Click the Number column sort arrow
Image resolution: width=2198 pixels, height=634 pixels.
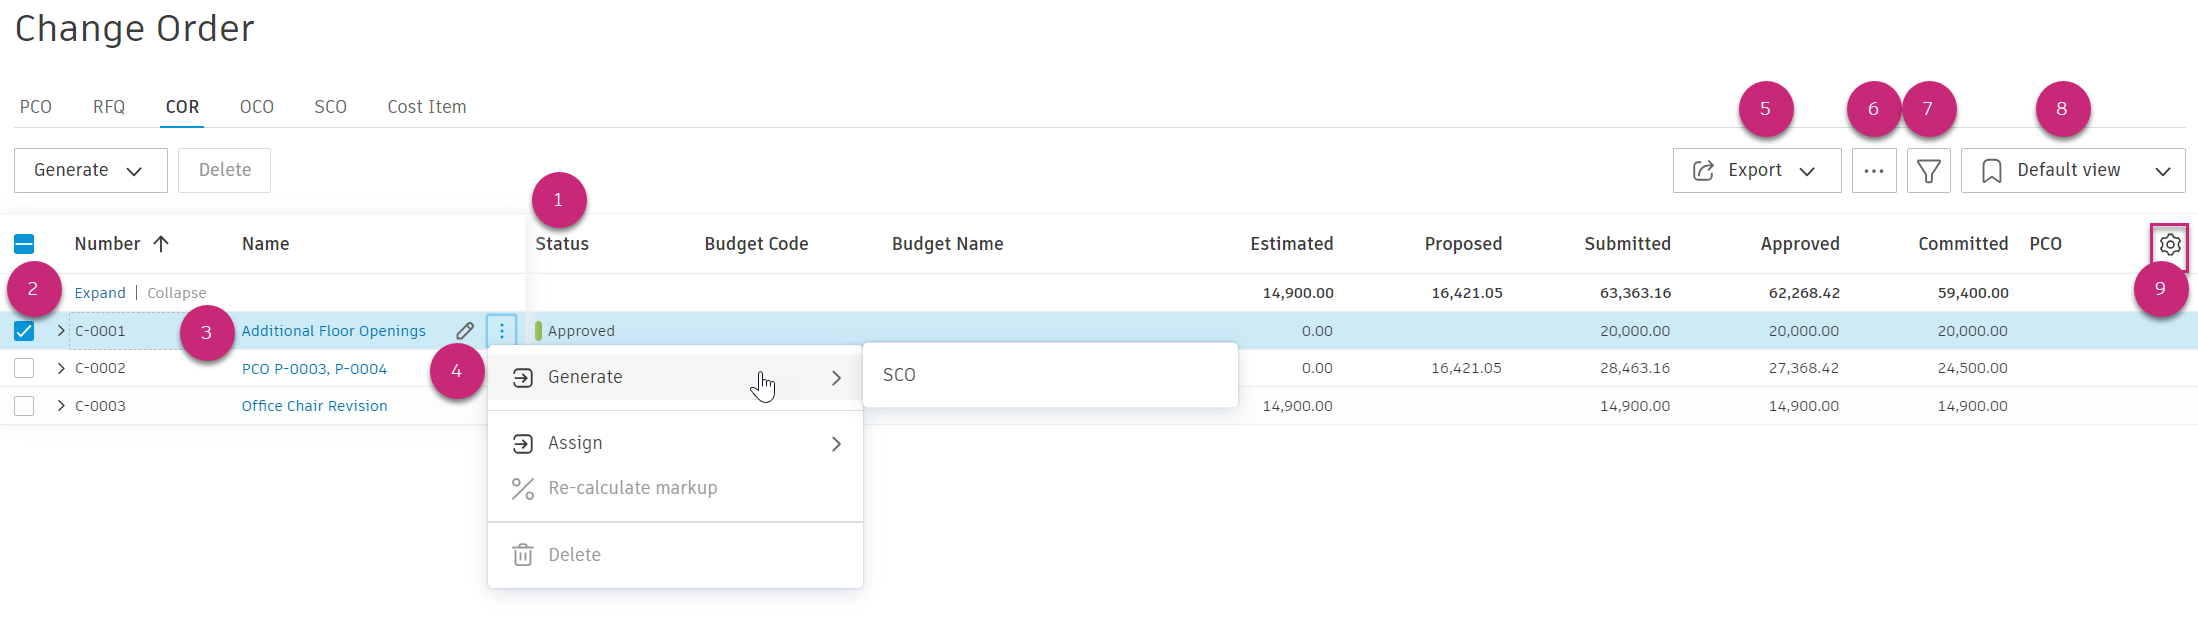161,244
